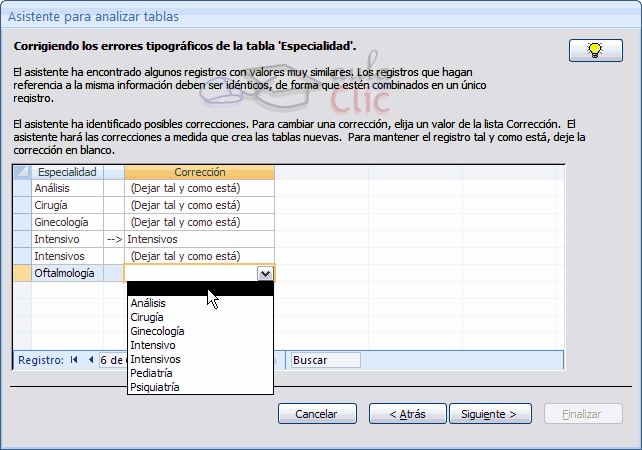Go to previous record in navigator
This screenshot has width=642, height=450.
tap(90, 360)
